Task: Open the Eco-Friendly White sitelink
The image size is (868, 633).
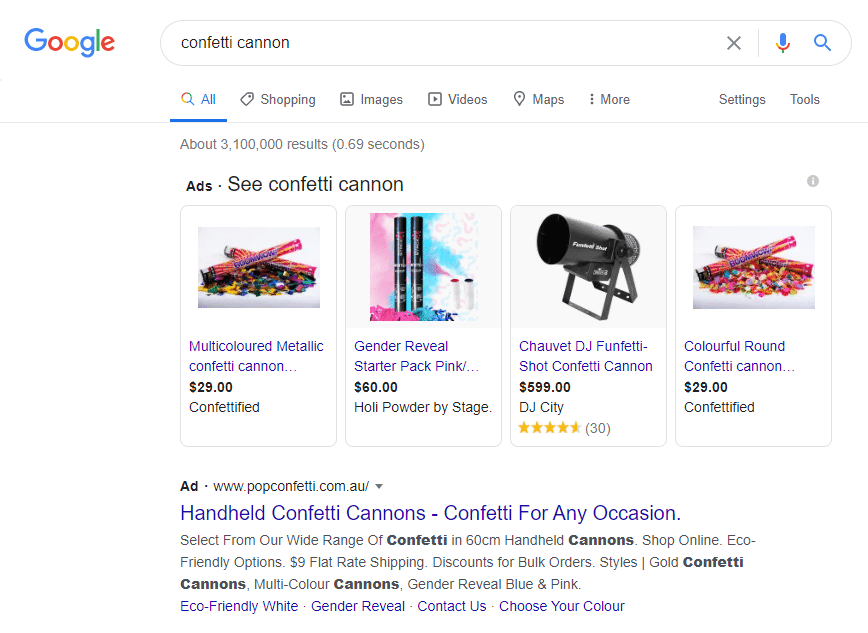Action: (239, 606)
